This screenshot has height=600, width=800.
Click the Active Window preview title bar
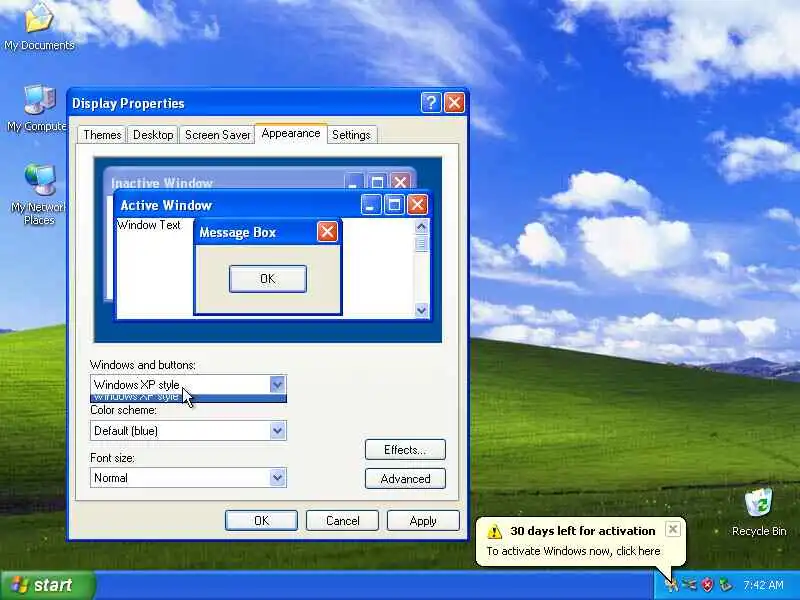(x=272, y=205)
